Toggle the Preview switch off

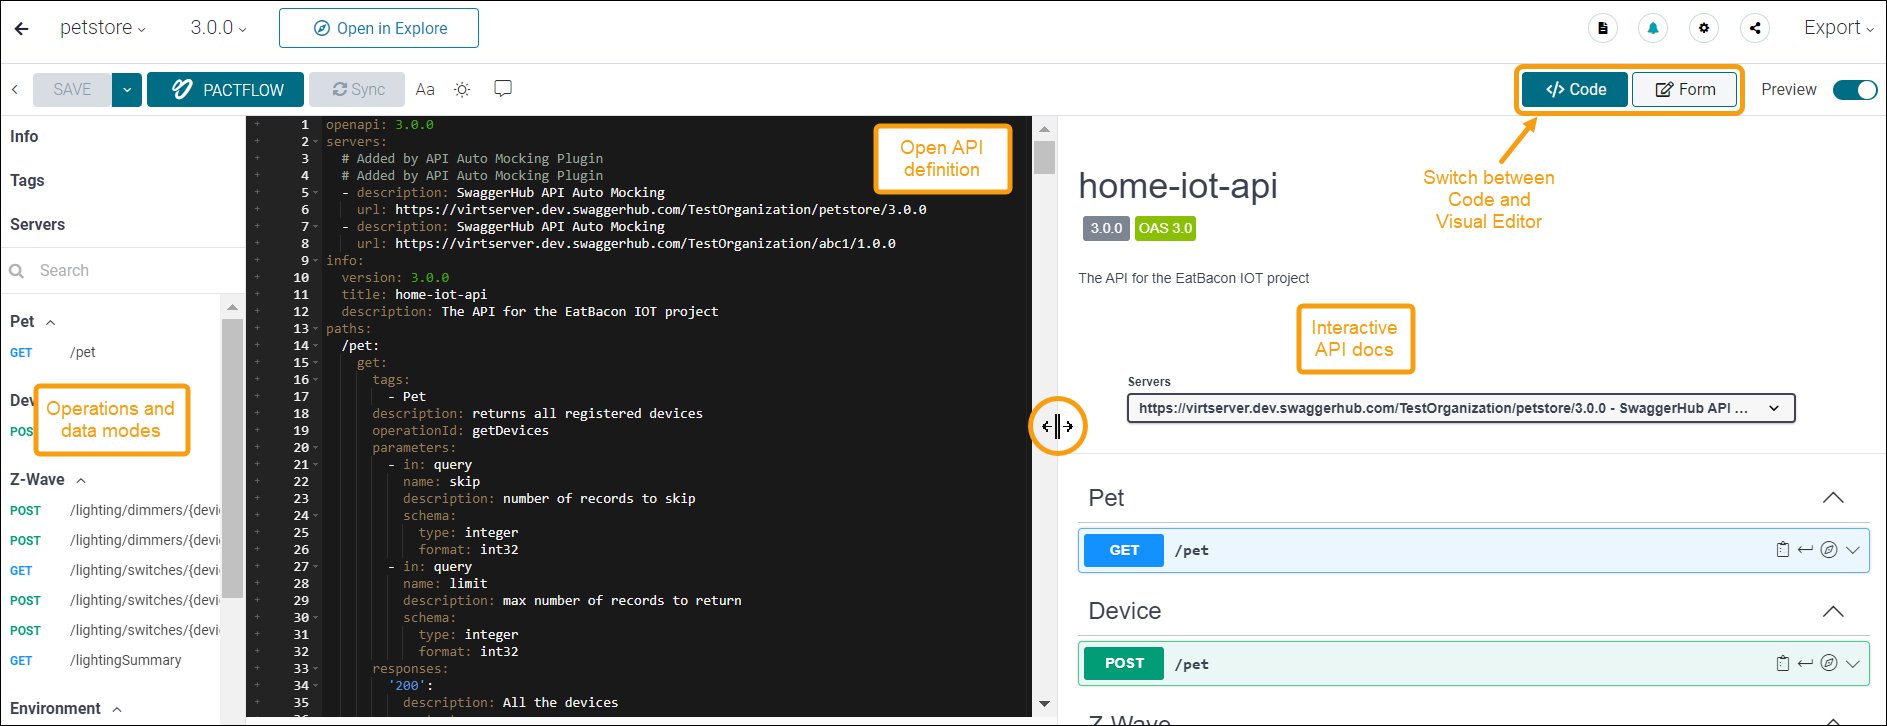click(x=1855, y=90)
